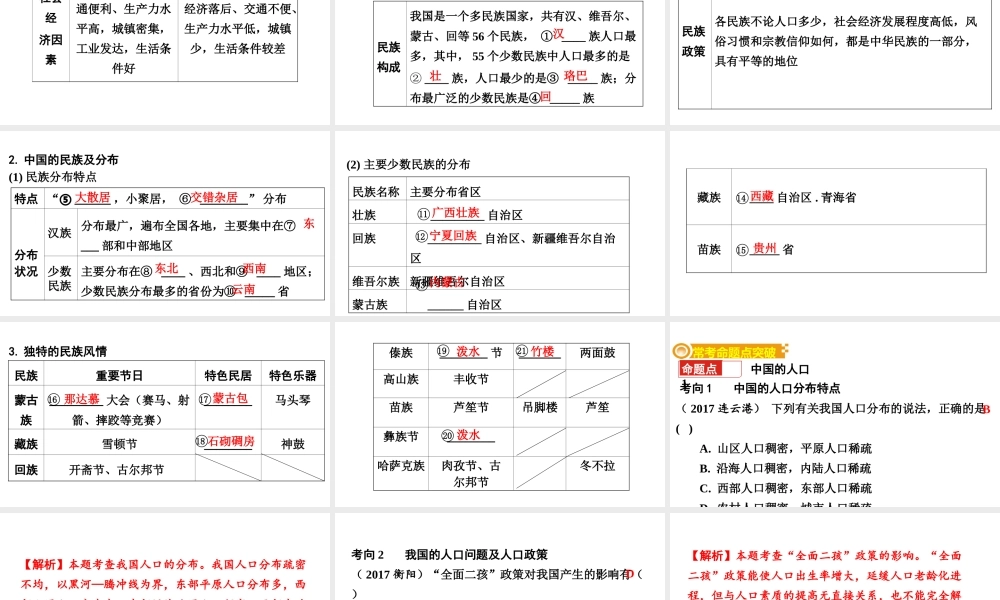Click the 特色乐器 column header
The width and height of the screenshot is (1000, 600).
[x=293, y=375]
